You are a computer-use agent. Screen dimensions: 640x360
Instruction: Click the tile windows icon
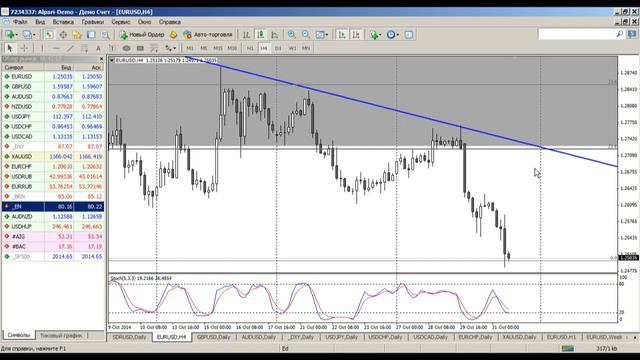click(320, 35)
